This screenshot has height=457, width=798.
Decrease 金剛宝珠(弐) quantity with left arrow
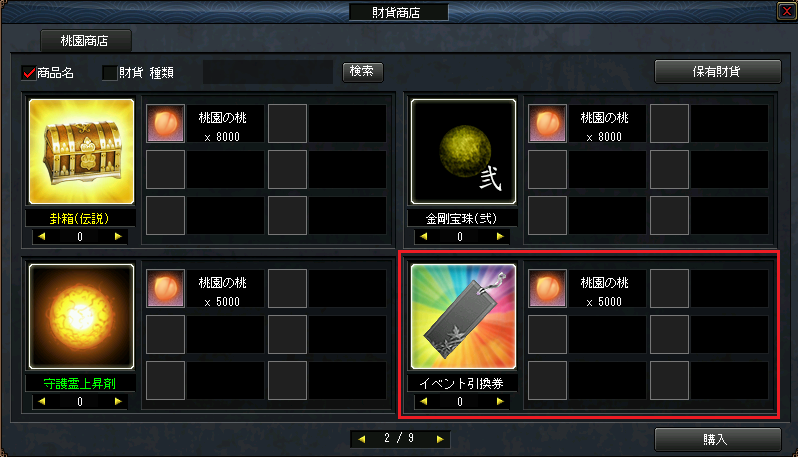[x=423, y=237]
